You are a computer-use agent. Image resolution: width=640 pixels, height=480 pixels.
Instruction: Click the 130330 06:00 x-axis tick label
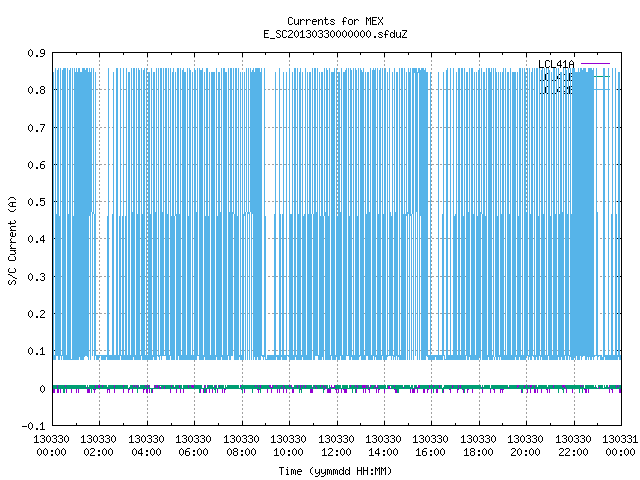pos(193,446)
